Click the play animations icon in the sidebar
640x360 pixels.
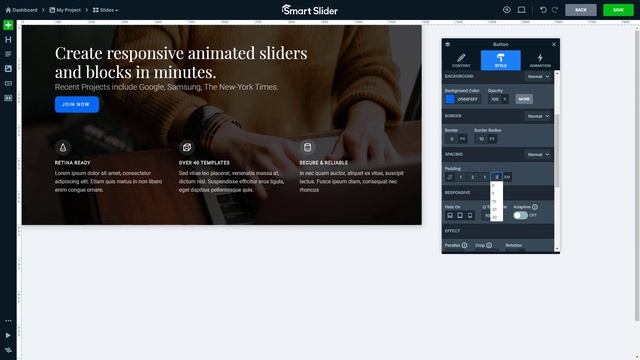[x=8, y=335]
